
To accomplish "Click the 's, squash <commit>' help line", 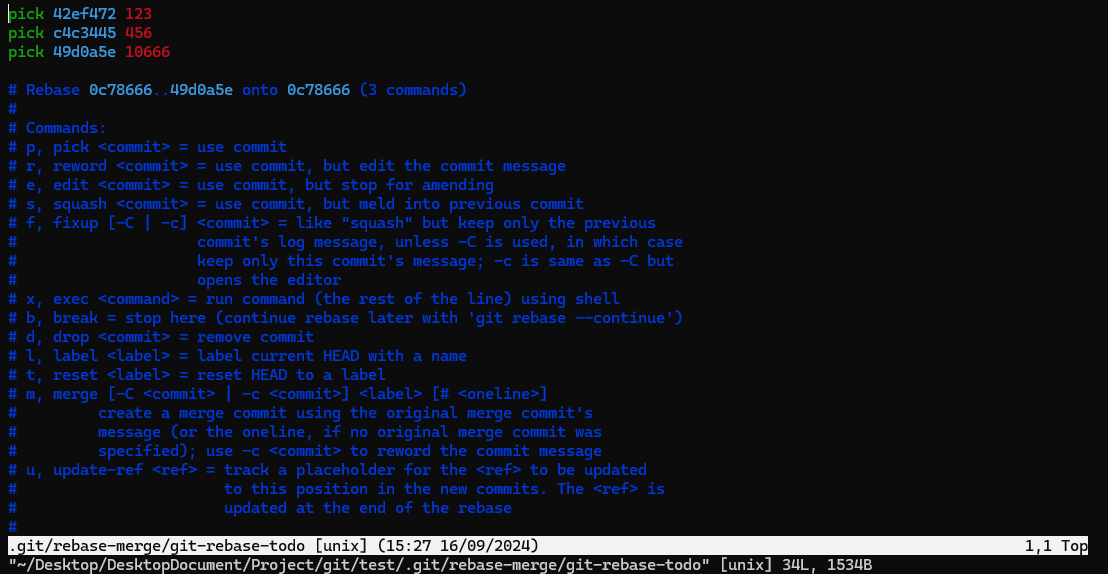I will (296, 204).
